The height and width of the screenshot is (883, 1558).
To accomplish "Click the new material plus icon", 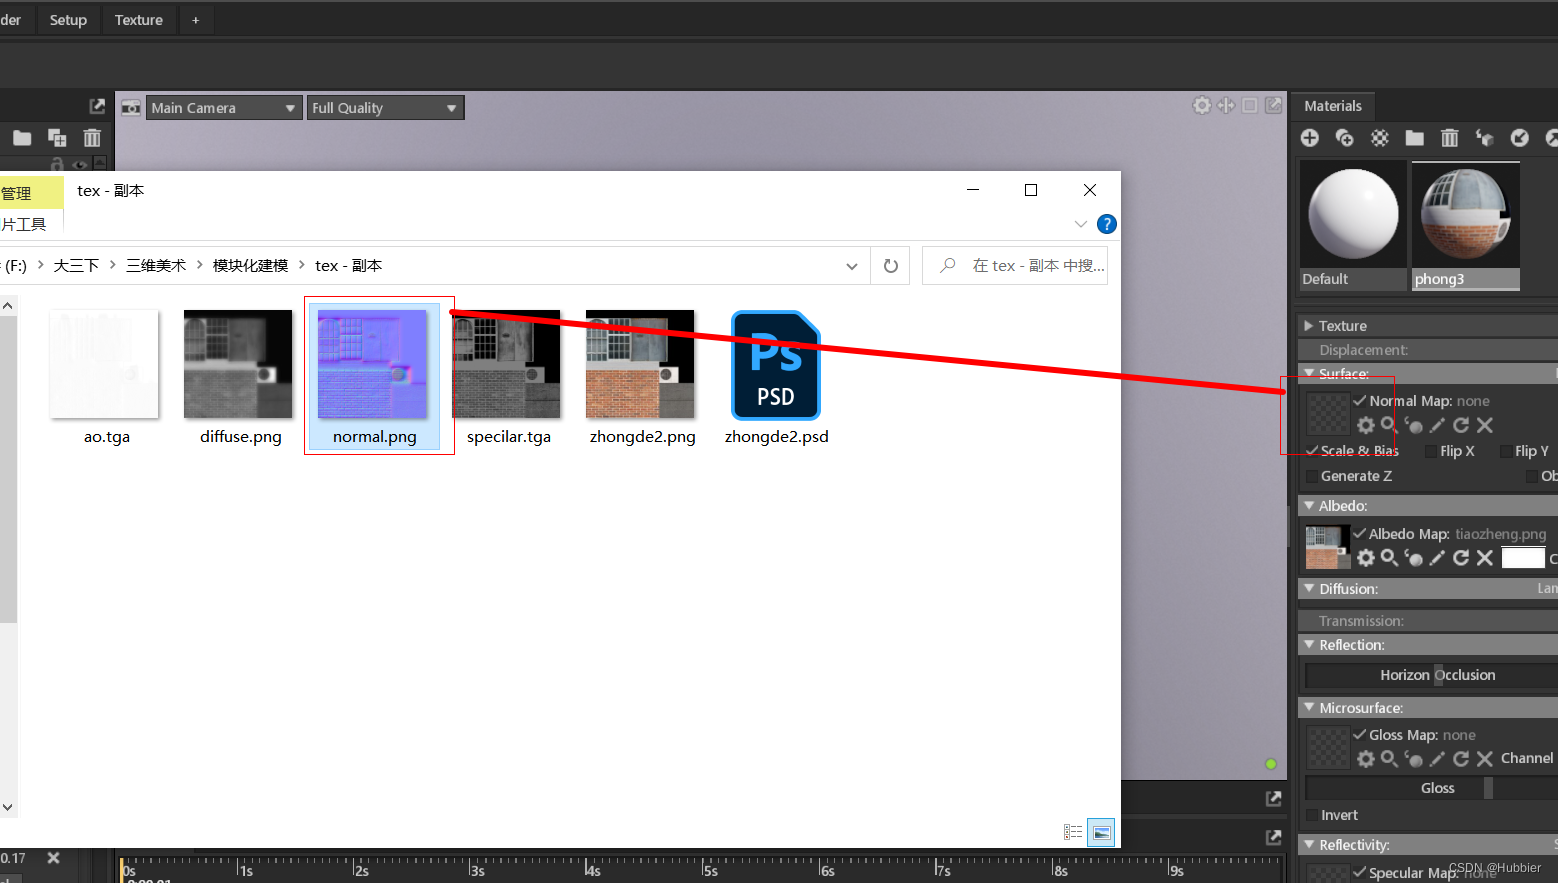I will click(x=1309, y=138).
